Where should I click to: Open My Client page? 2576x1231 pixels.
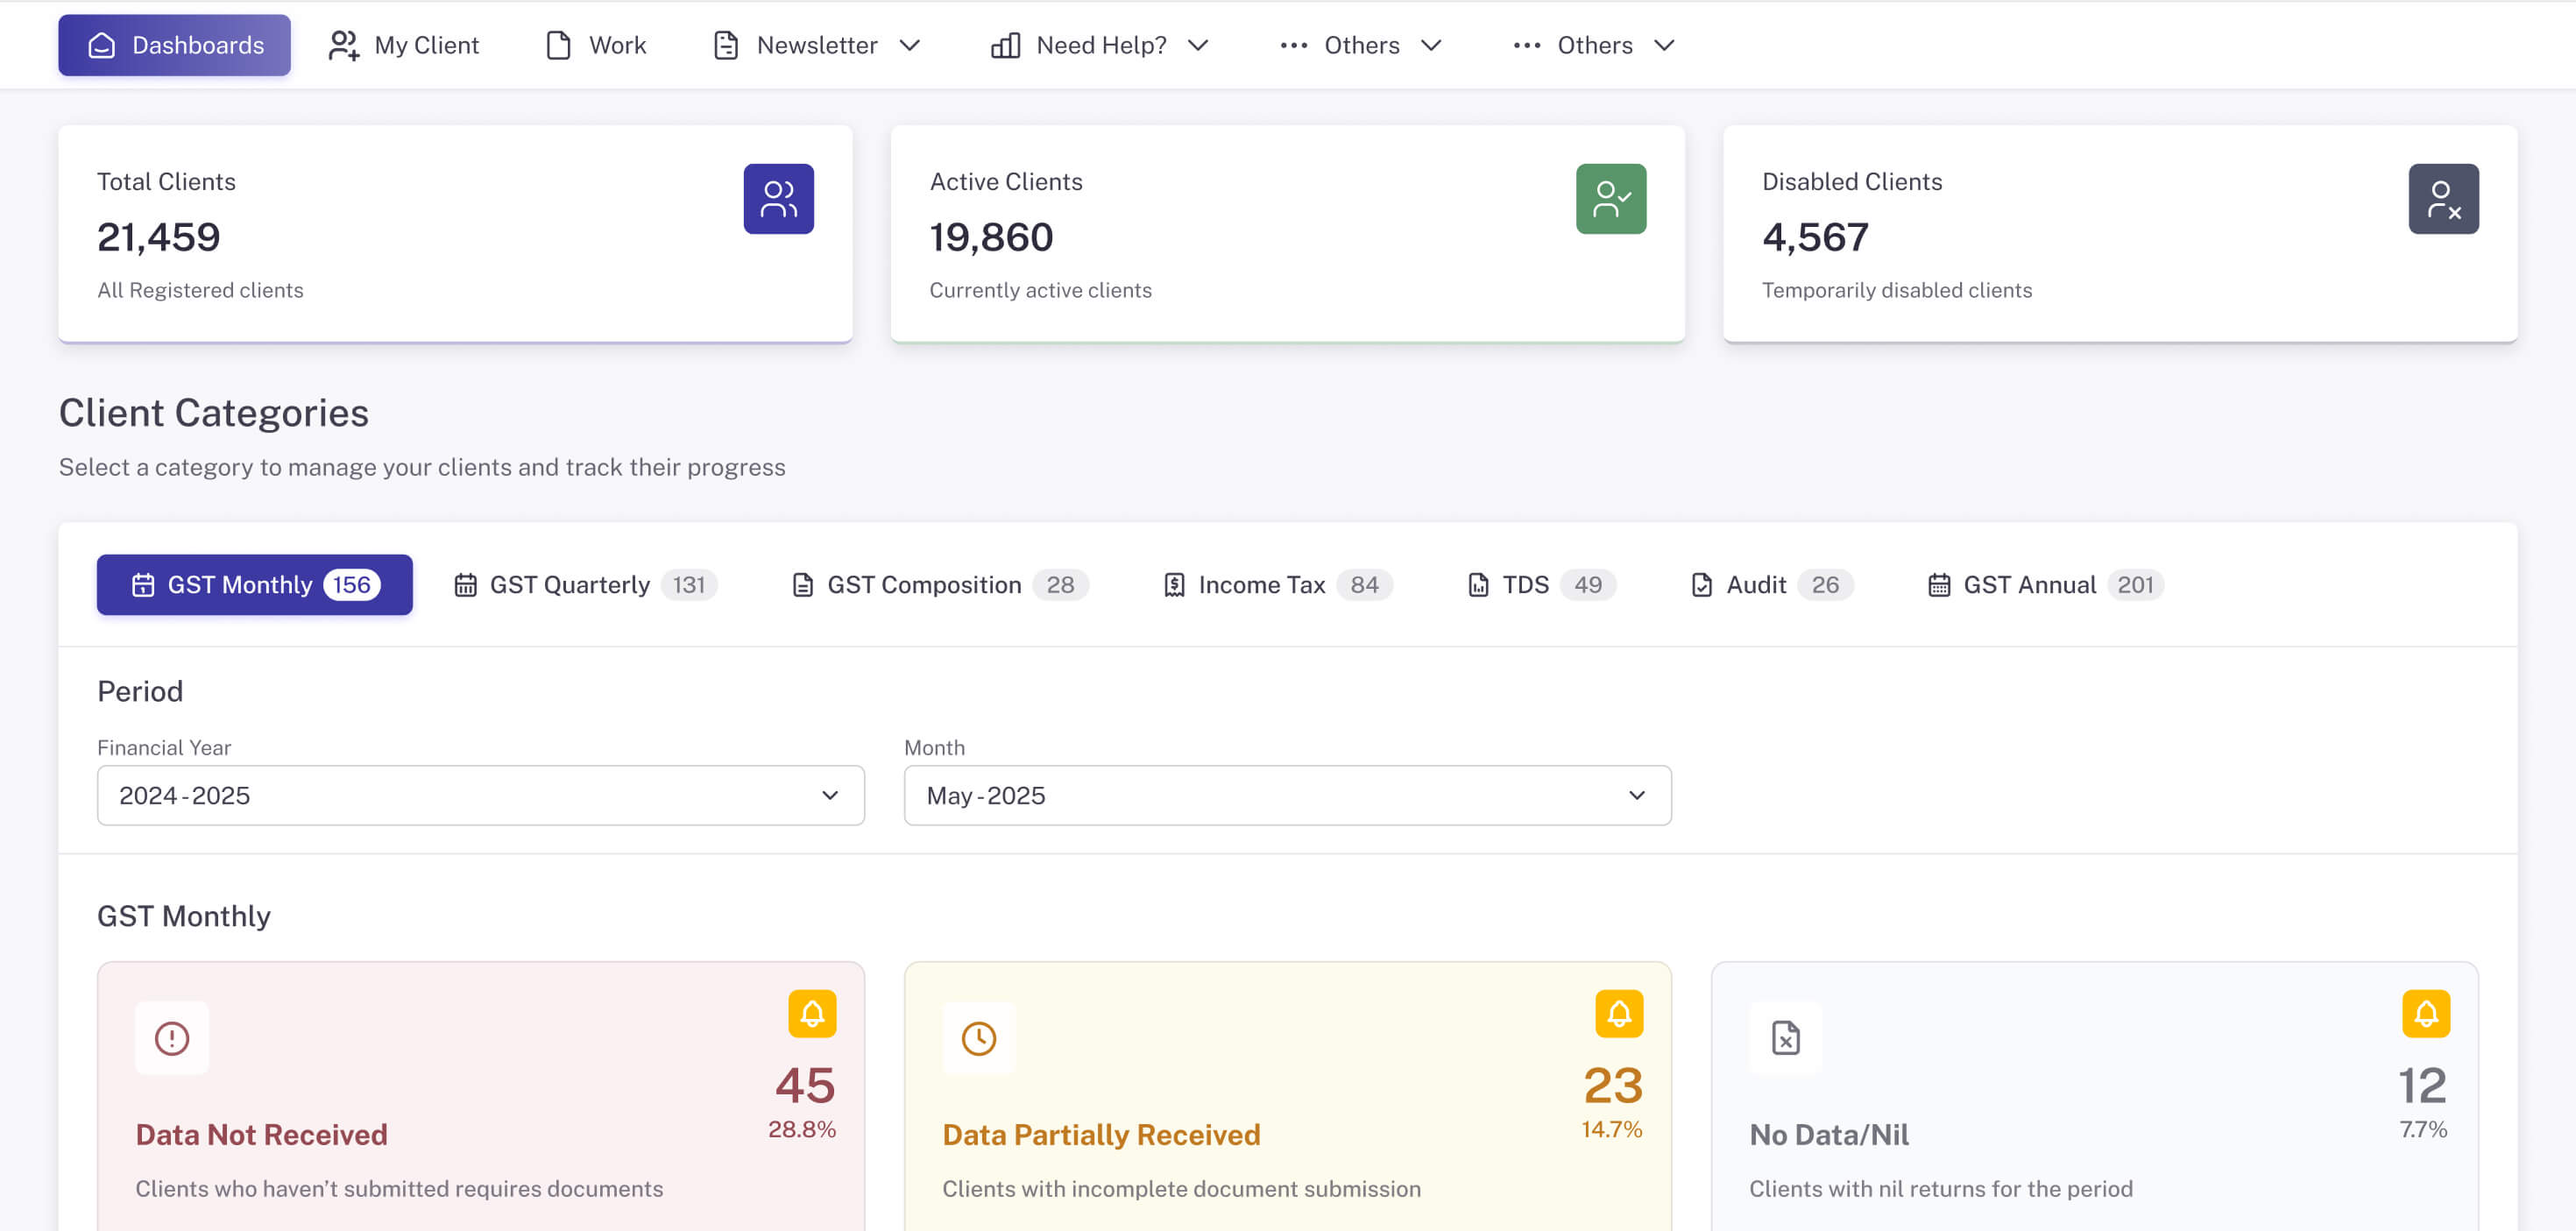[404, 45]
